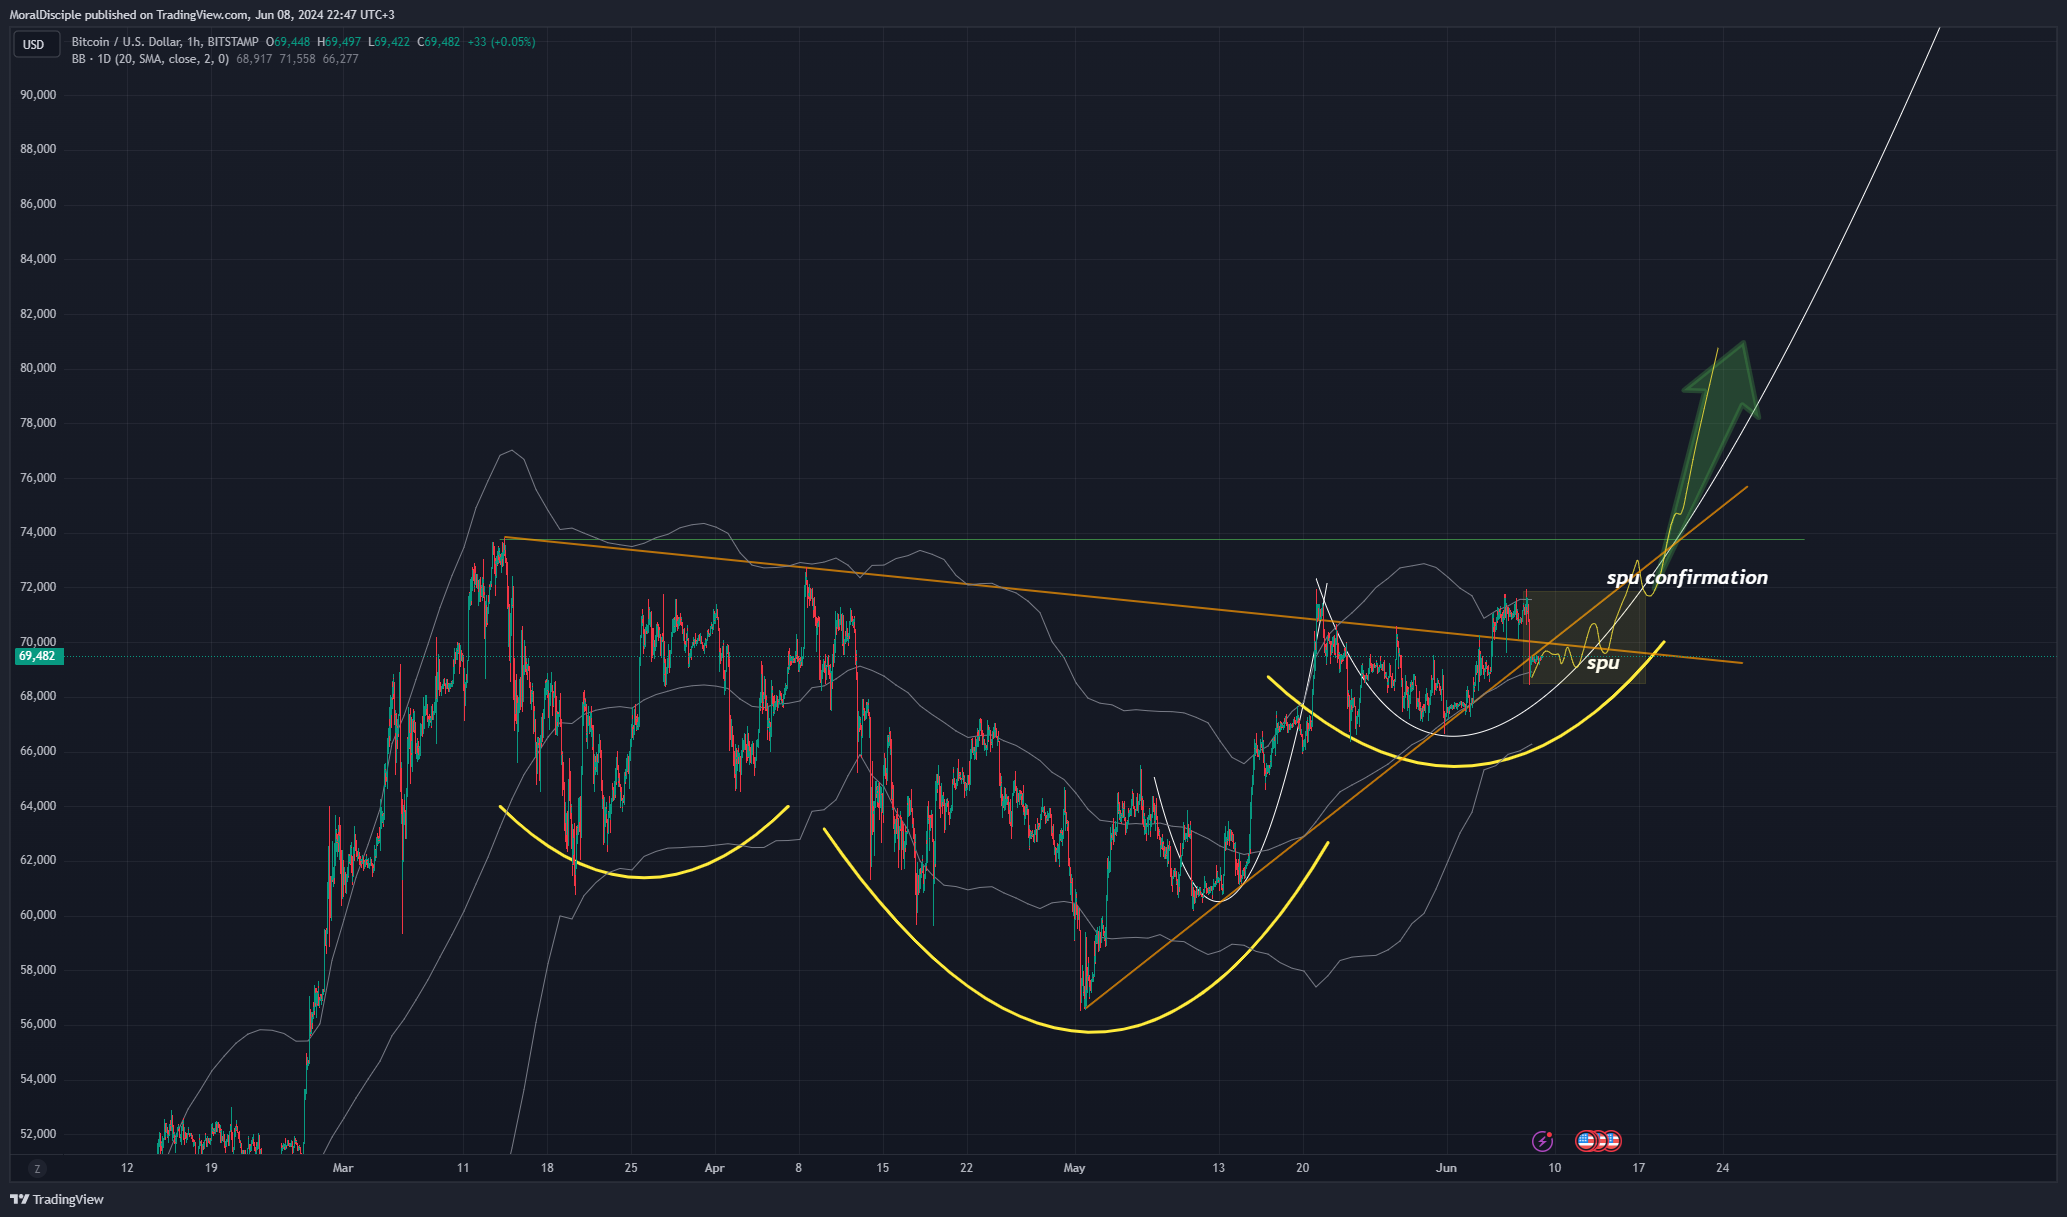Click the 25 date label on time axis
Image resolution: width=2067 pixels, height=1217 pixels.
631,1168
